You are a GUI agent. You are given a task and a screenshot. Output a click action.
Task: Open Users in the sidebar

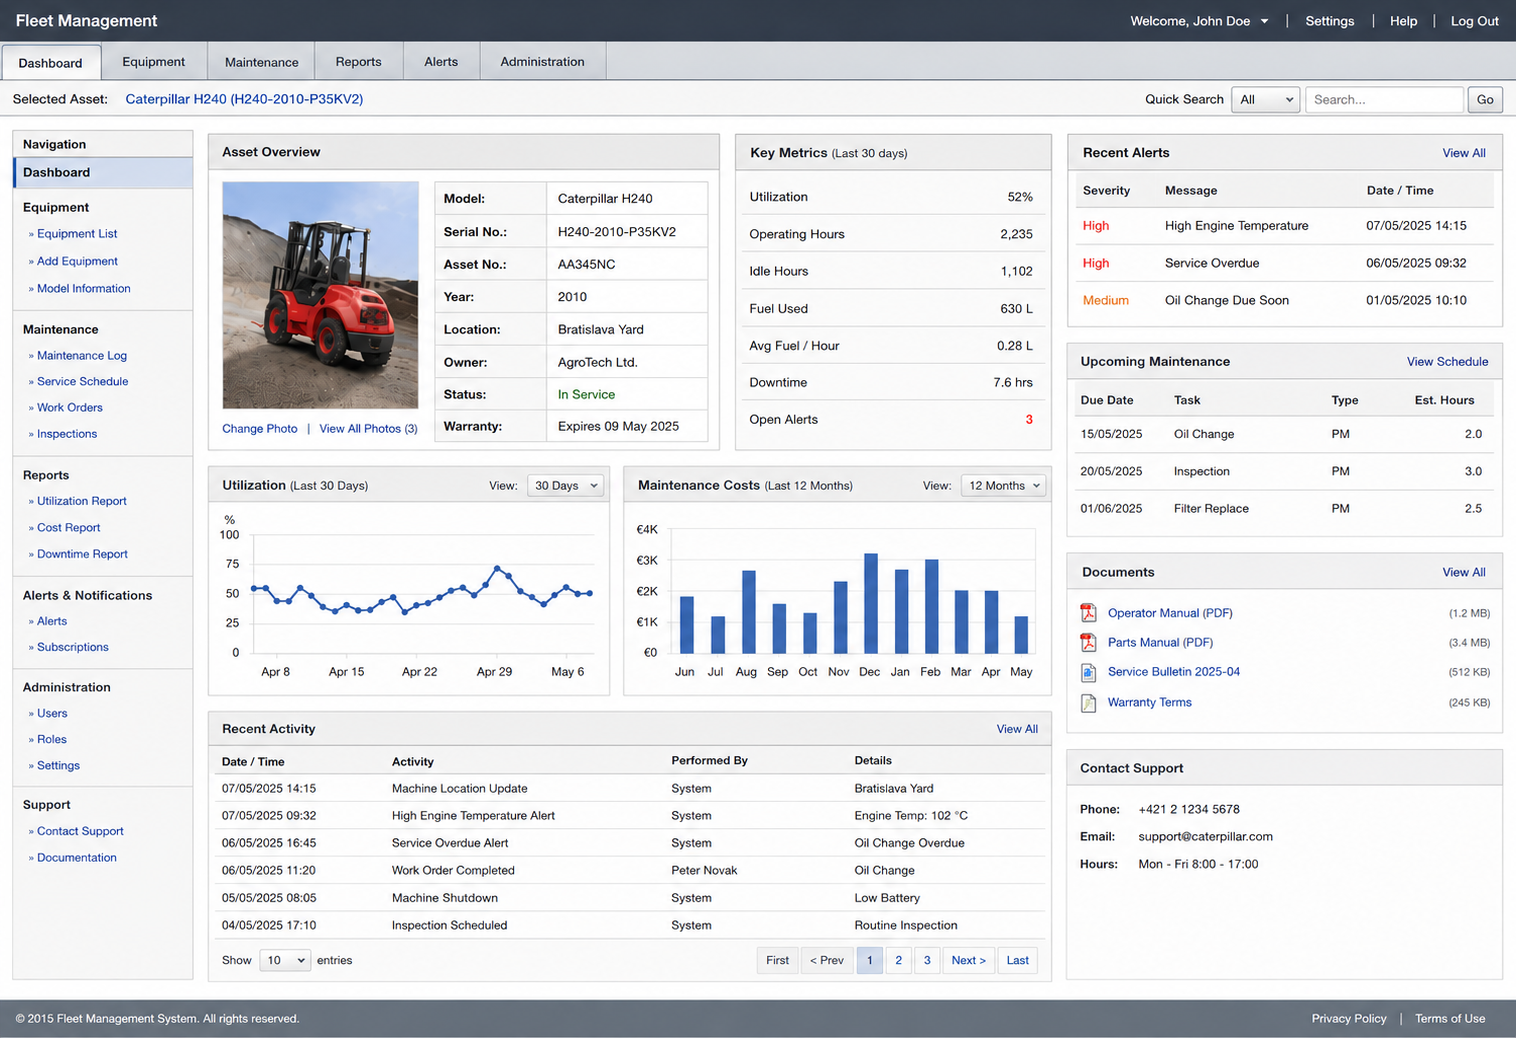tap(52, 713)
